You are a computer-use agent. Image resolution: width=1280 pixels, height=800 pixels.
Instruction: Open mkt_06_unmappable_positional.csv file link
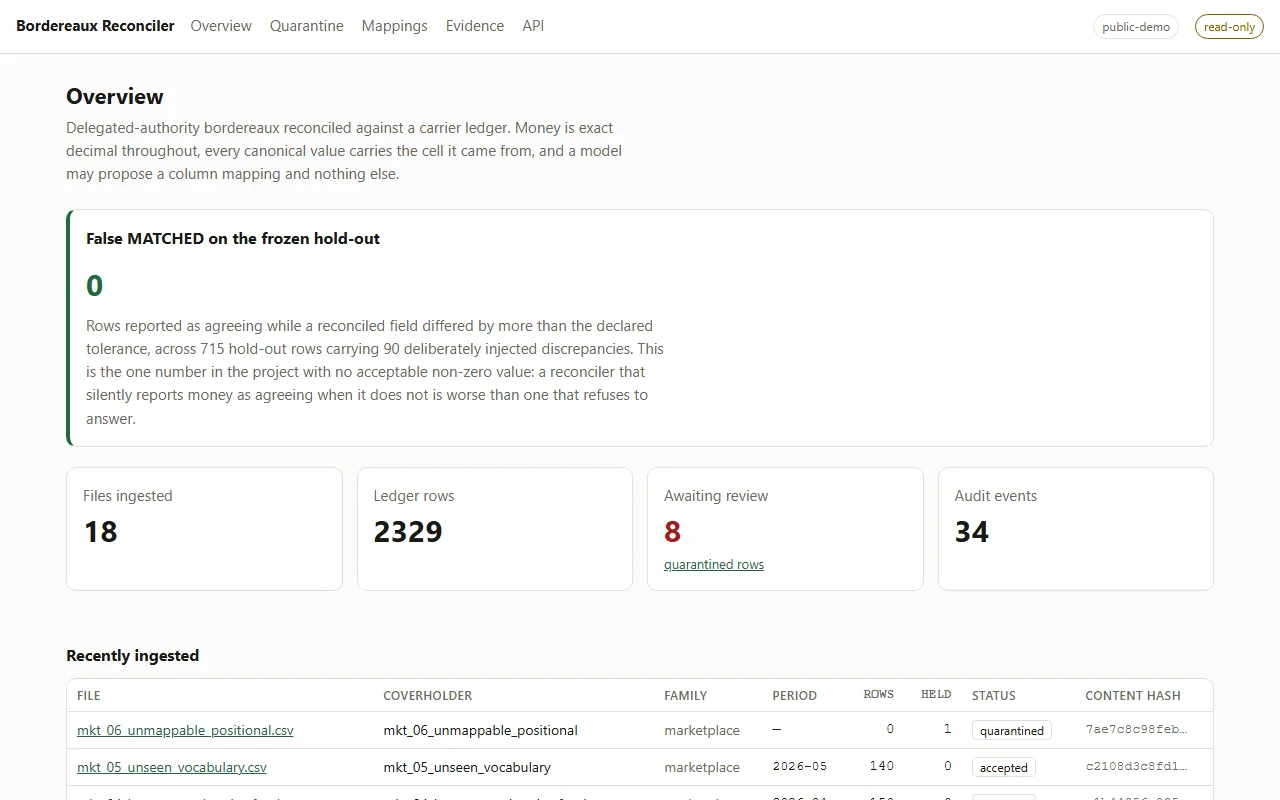coord(185,730)
